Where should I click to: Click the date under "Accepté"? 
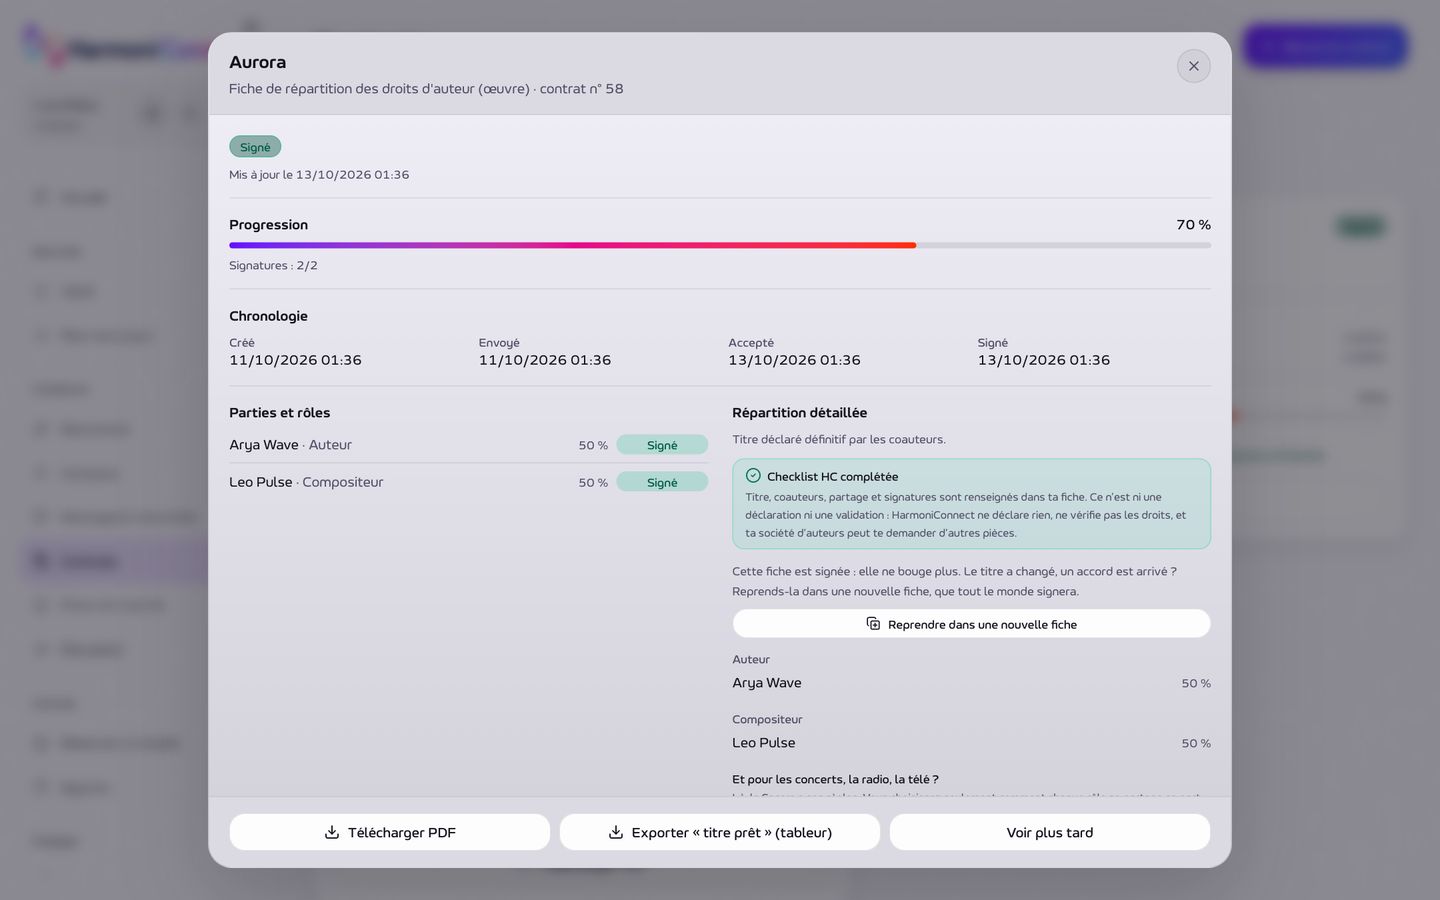(794, 360)
